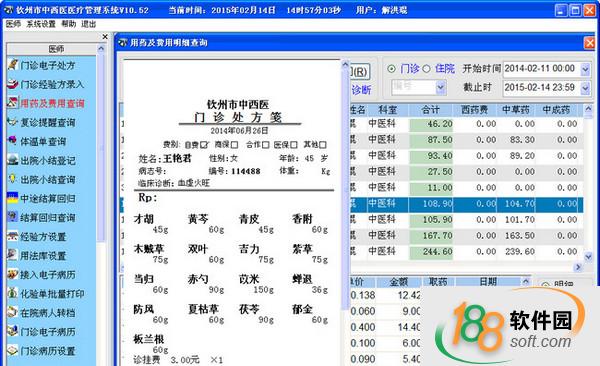Open the 在院病人转档 icon
Image resolution: width=600 pixels, height=366 pixels.
[x=13, y=312]
